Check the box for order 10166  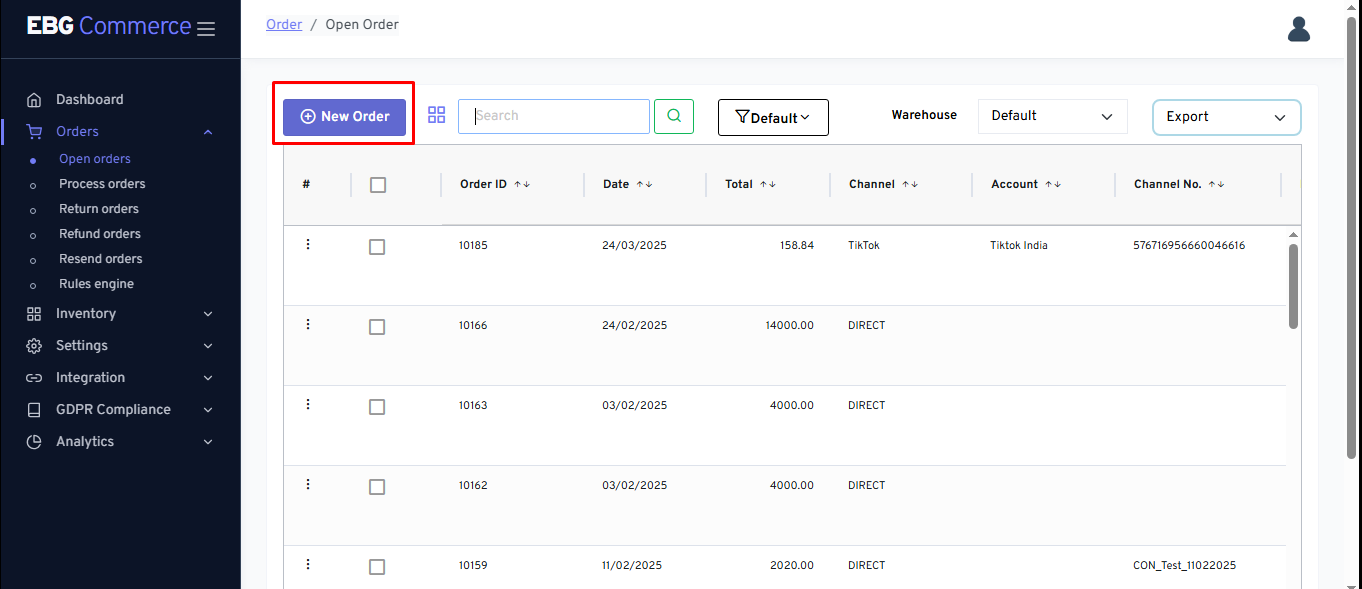pyautogui.click(x=377, y=327)
